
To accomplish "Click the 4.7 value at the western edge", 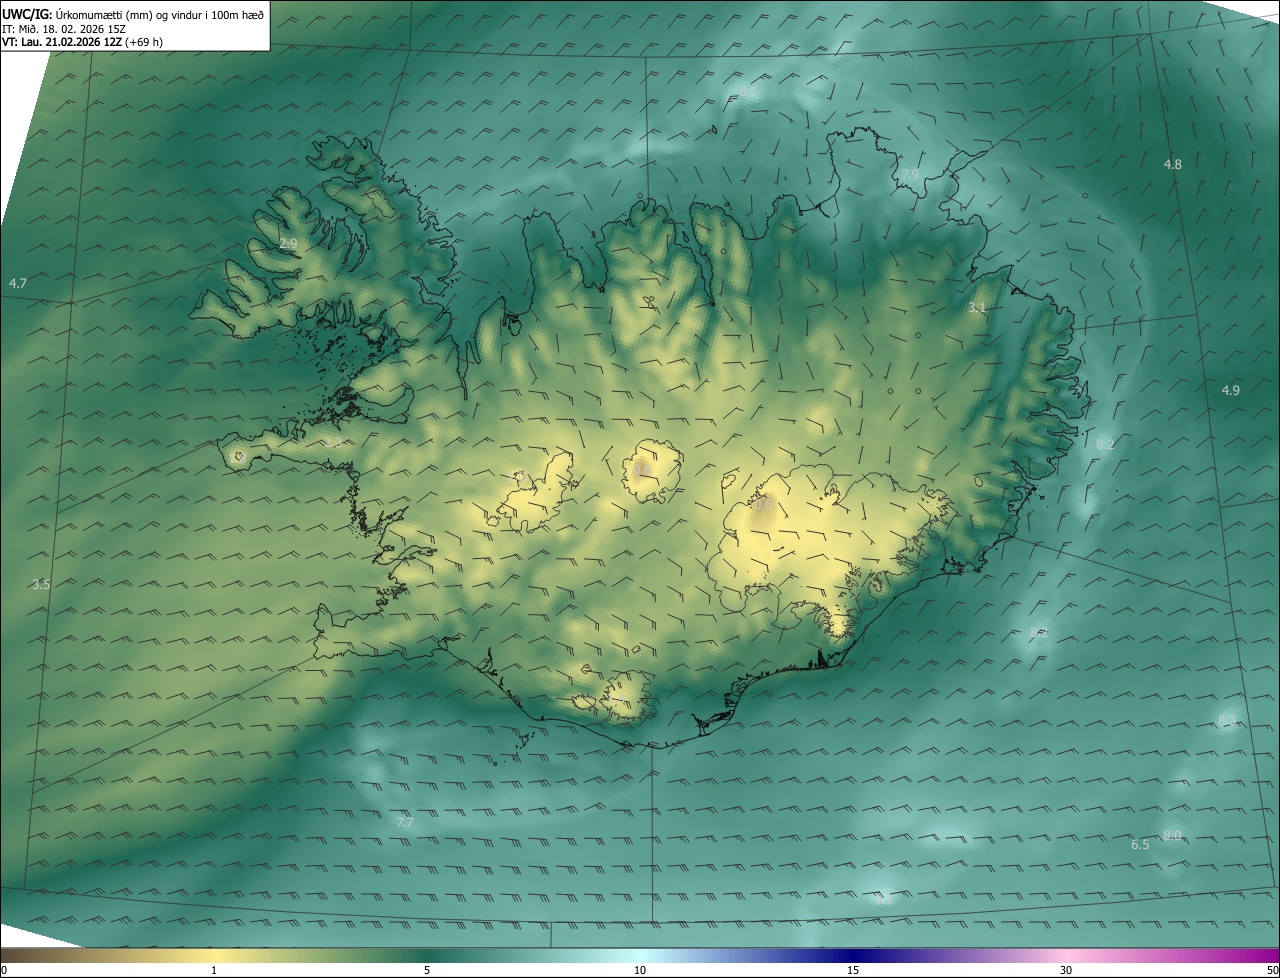I will coord(18,284).
